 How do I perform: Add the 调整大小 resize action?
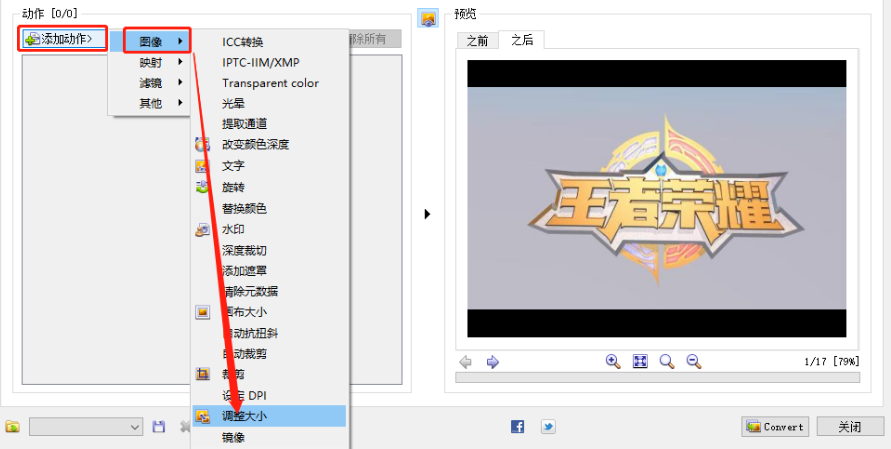coord(269,416)
